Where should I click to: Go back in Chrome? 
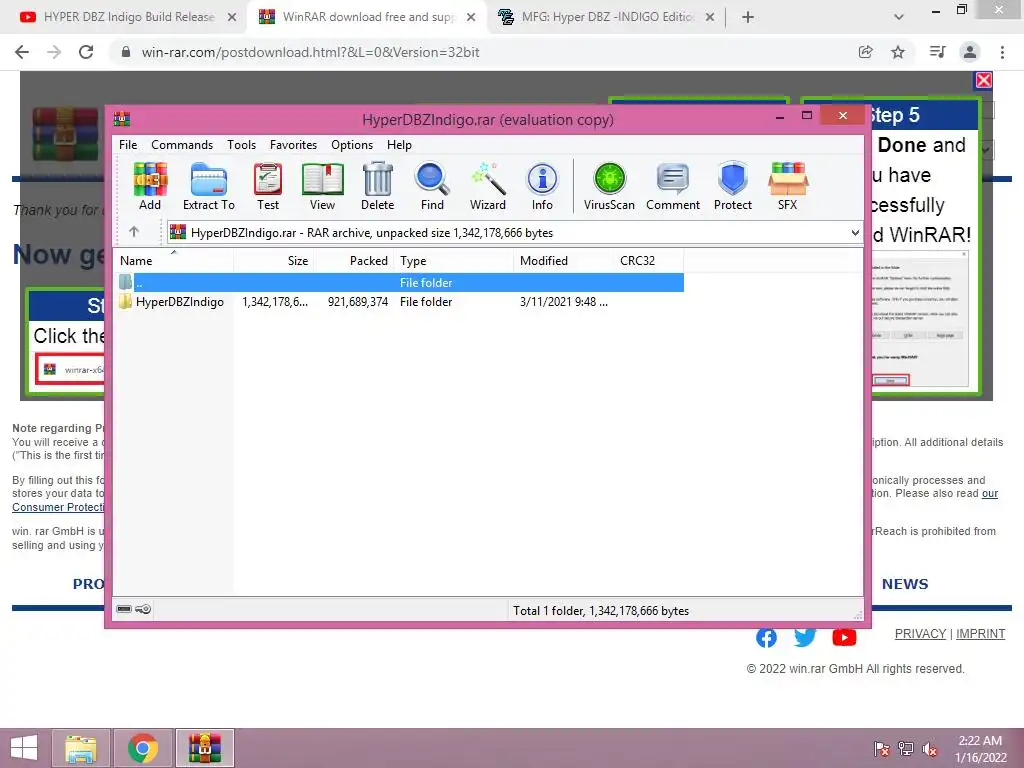tap(22, 52)
